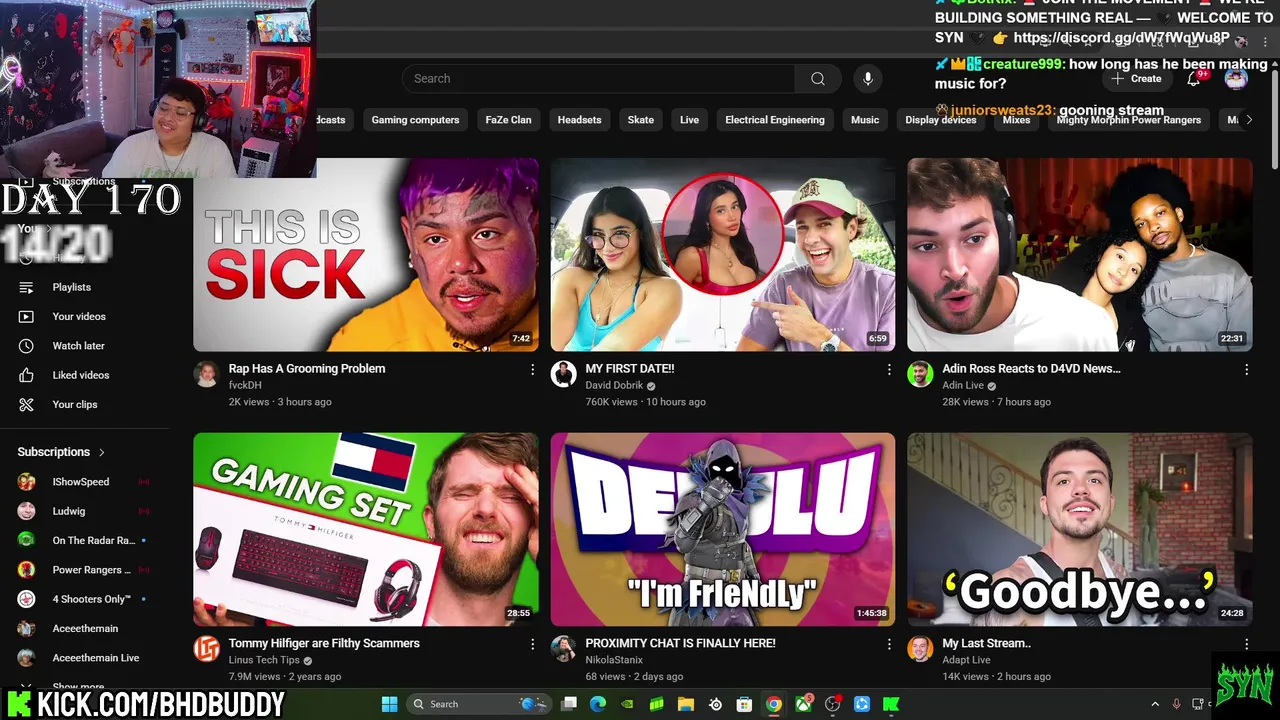Open Power Rangers subscription channel
This screenshot has width=1280, height=720.
(92, 570)
